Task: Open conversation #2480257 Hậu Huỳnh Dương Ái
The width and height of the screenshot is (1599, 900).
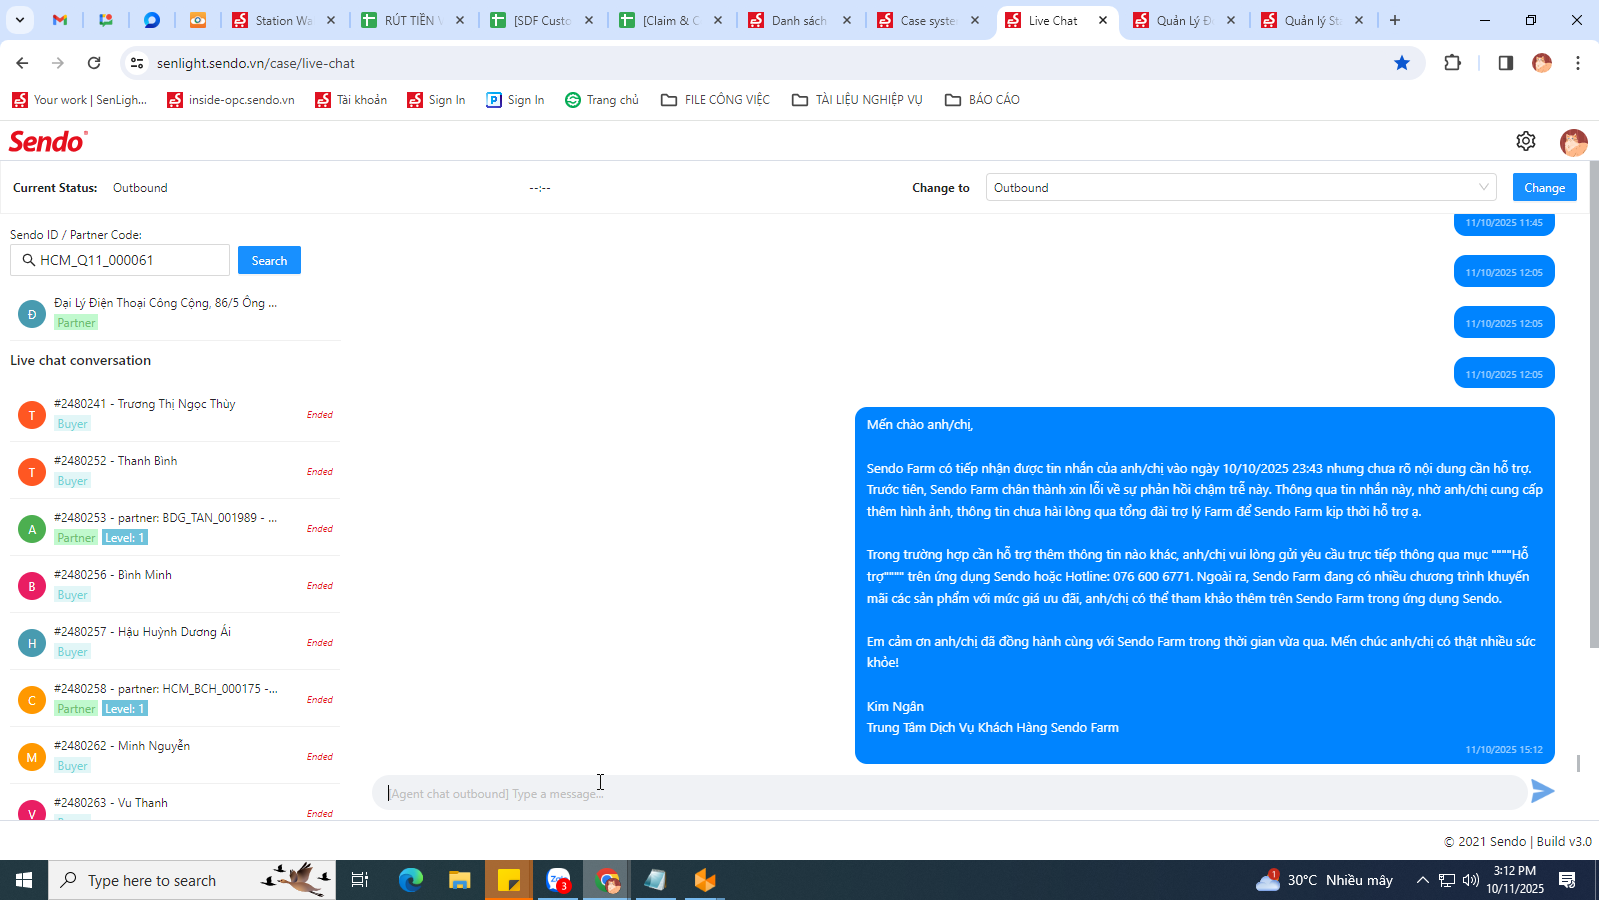Action: point(175,642)
